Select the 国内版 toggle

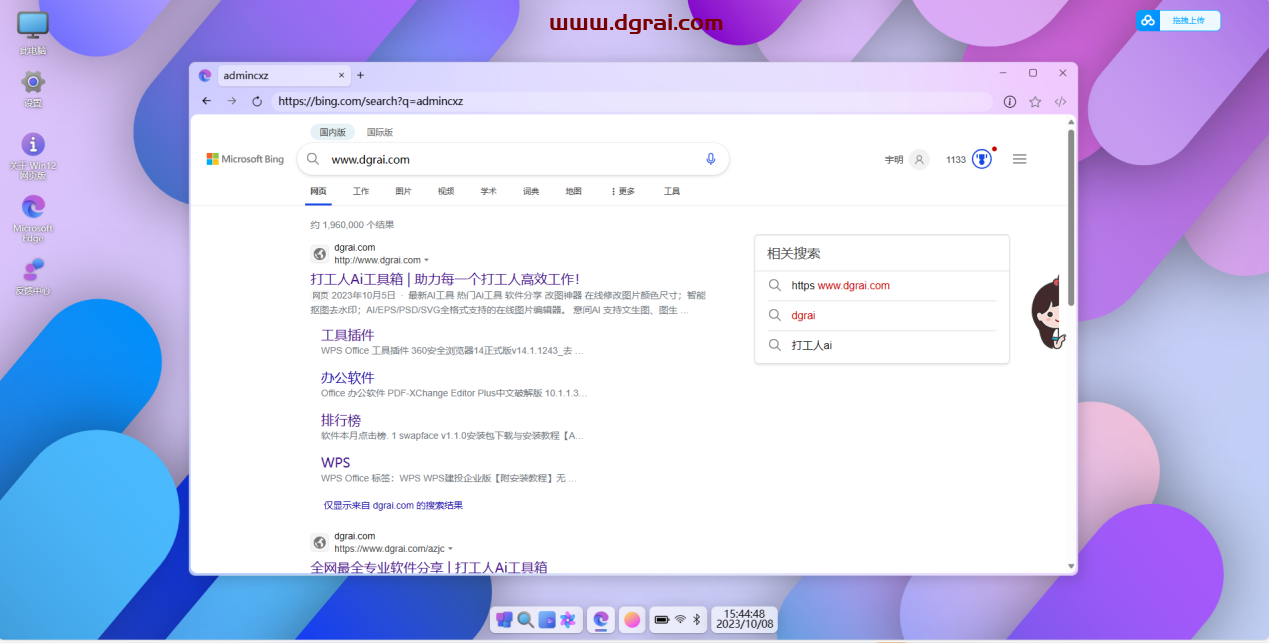pyautogui.click(x=332, y=132)
